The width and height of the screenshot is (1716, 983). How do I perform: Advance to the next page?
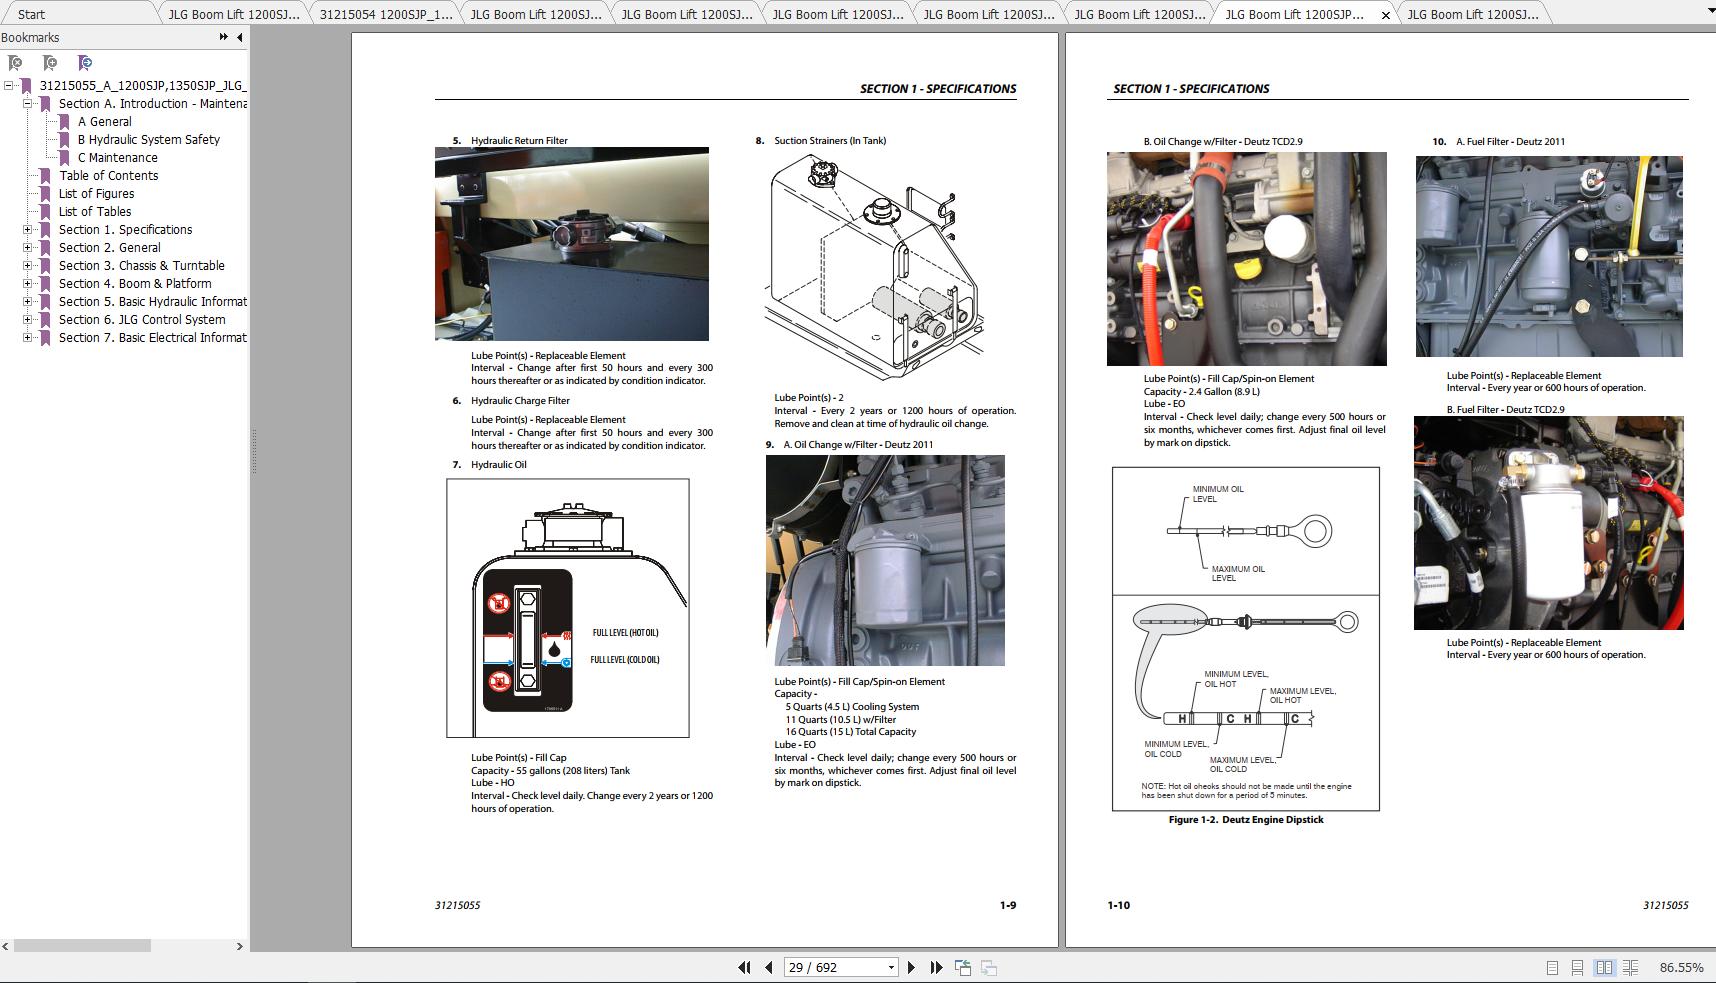(x=911, y=967)
